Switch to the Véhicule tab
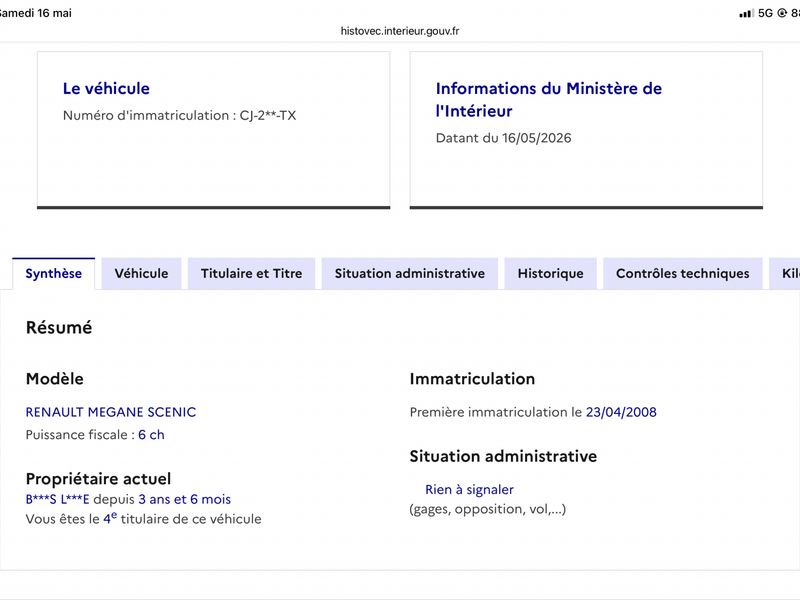 [141, 273]
